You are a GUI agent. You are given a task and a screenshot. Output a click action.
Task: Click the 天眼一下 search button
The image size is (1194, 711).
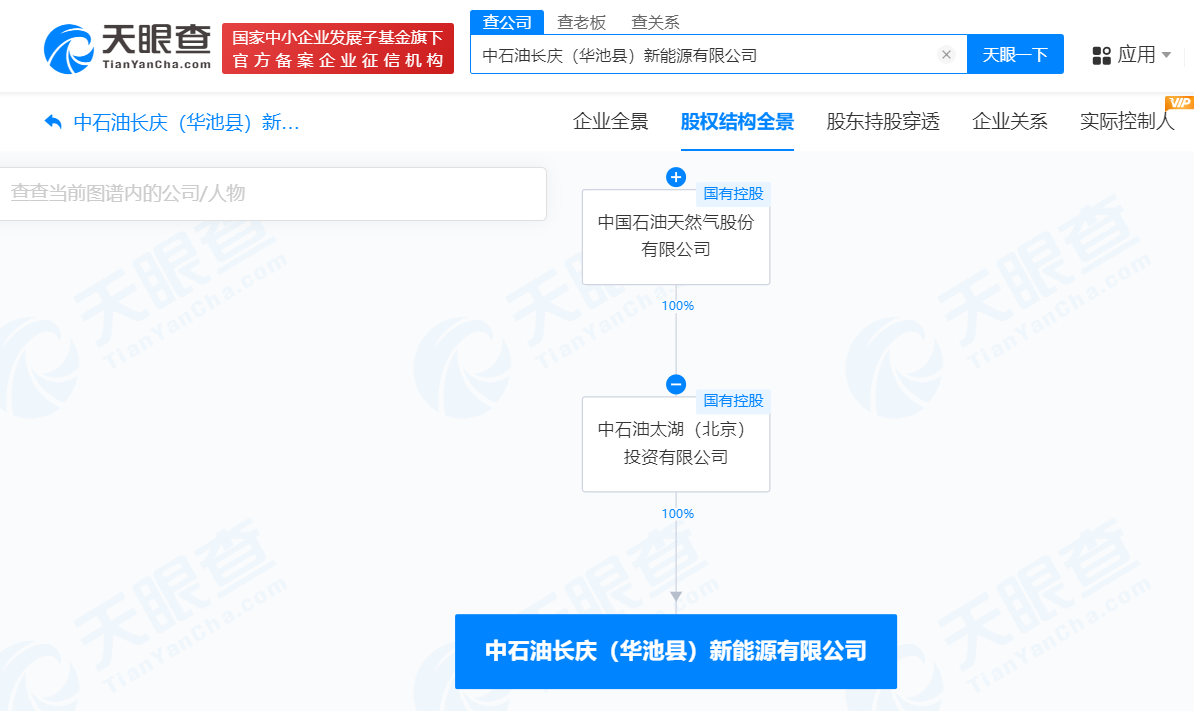1015,55
